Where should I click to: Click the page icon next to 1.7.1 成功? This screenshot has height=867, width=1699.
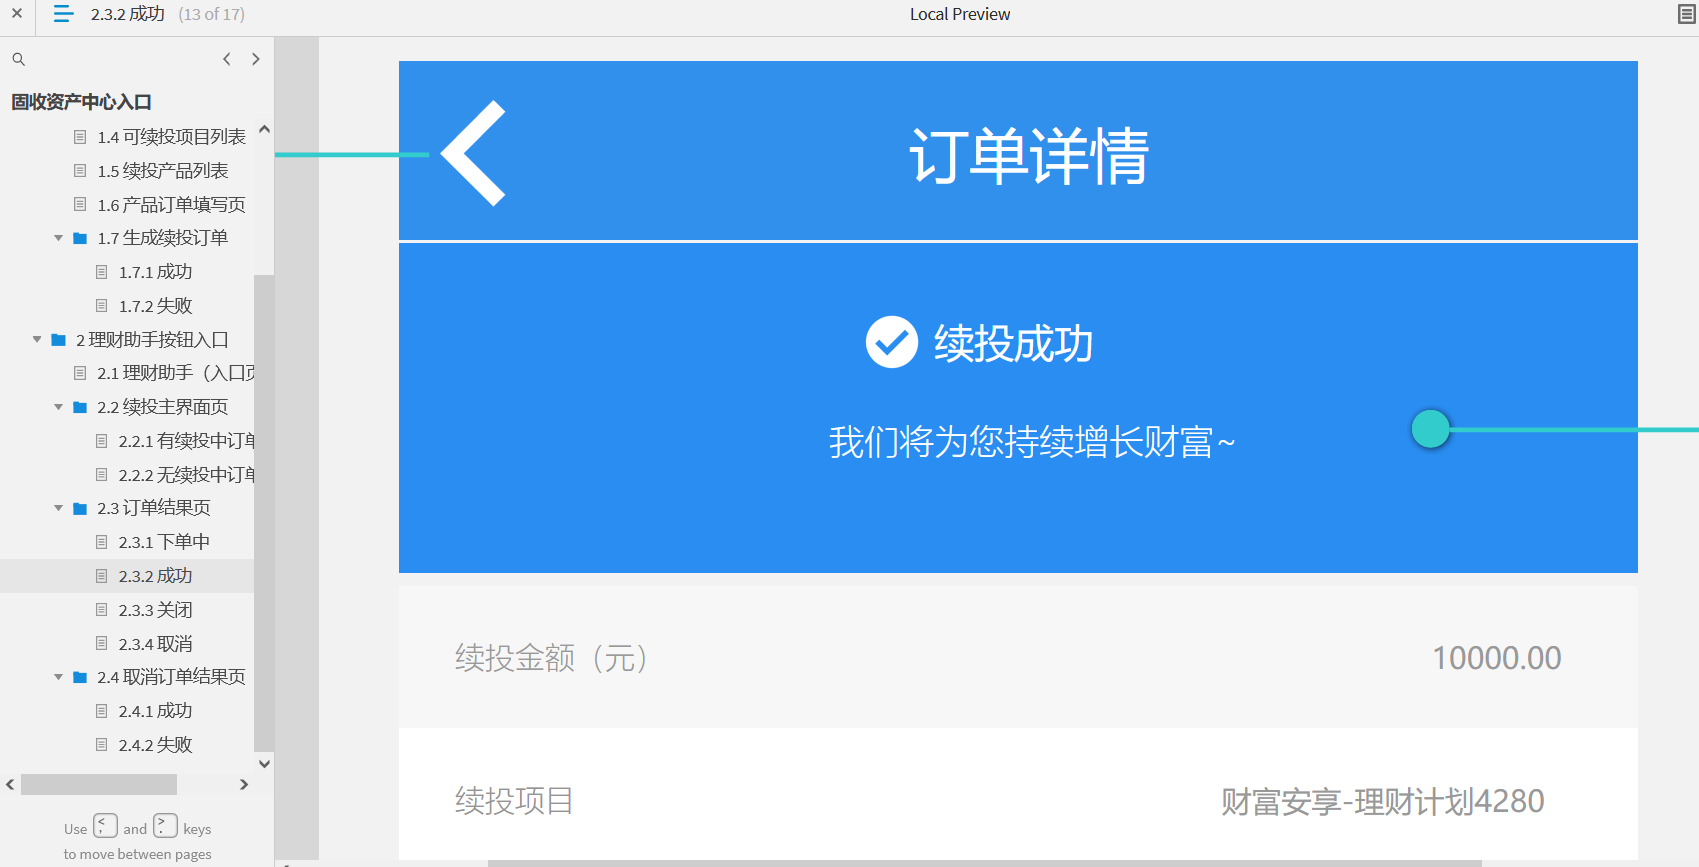tap(101, 272)
